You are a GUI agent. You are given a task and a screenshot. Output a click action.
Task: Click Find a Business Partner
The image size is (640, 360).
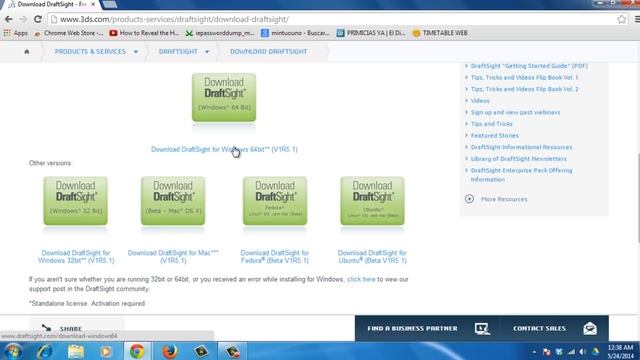tap(412, 329)
